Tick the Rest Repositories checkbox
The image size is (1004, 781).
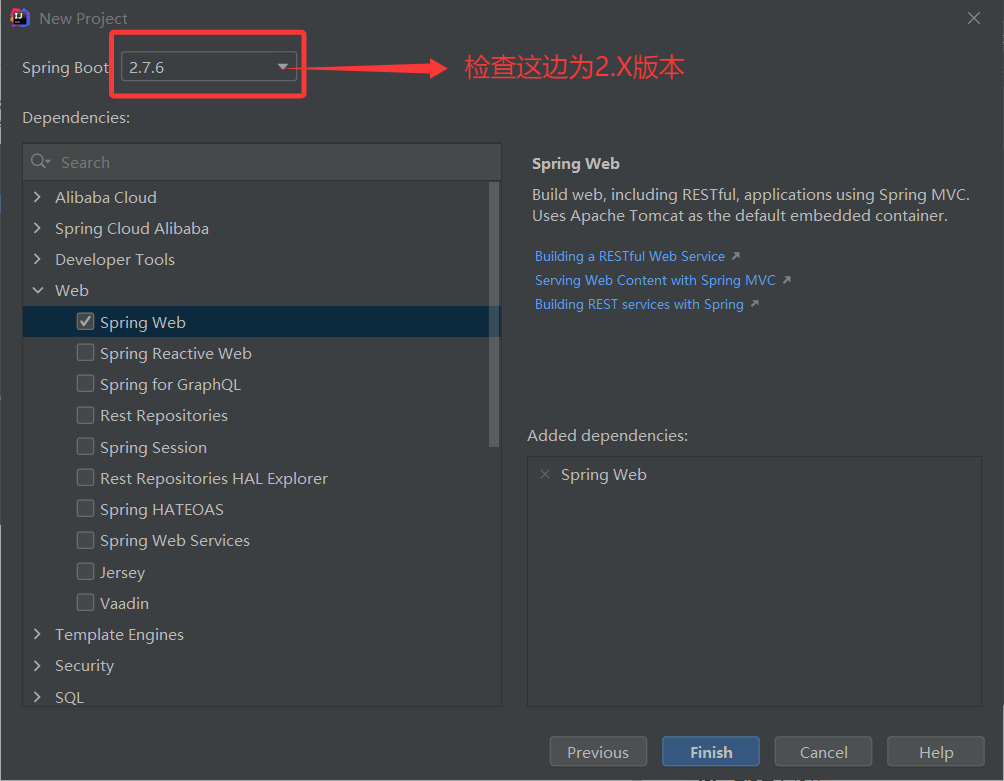tap(85, 415)
